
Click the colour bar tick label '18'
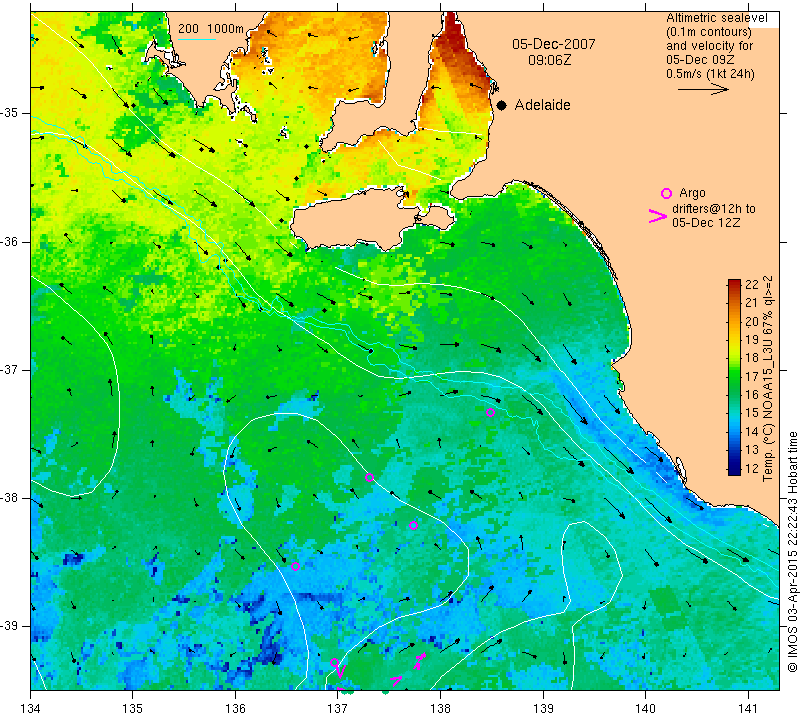752,358
